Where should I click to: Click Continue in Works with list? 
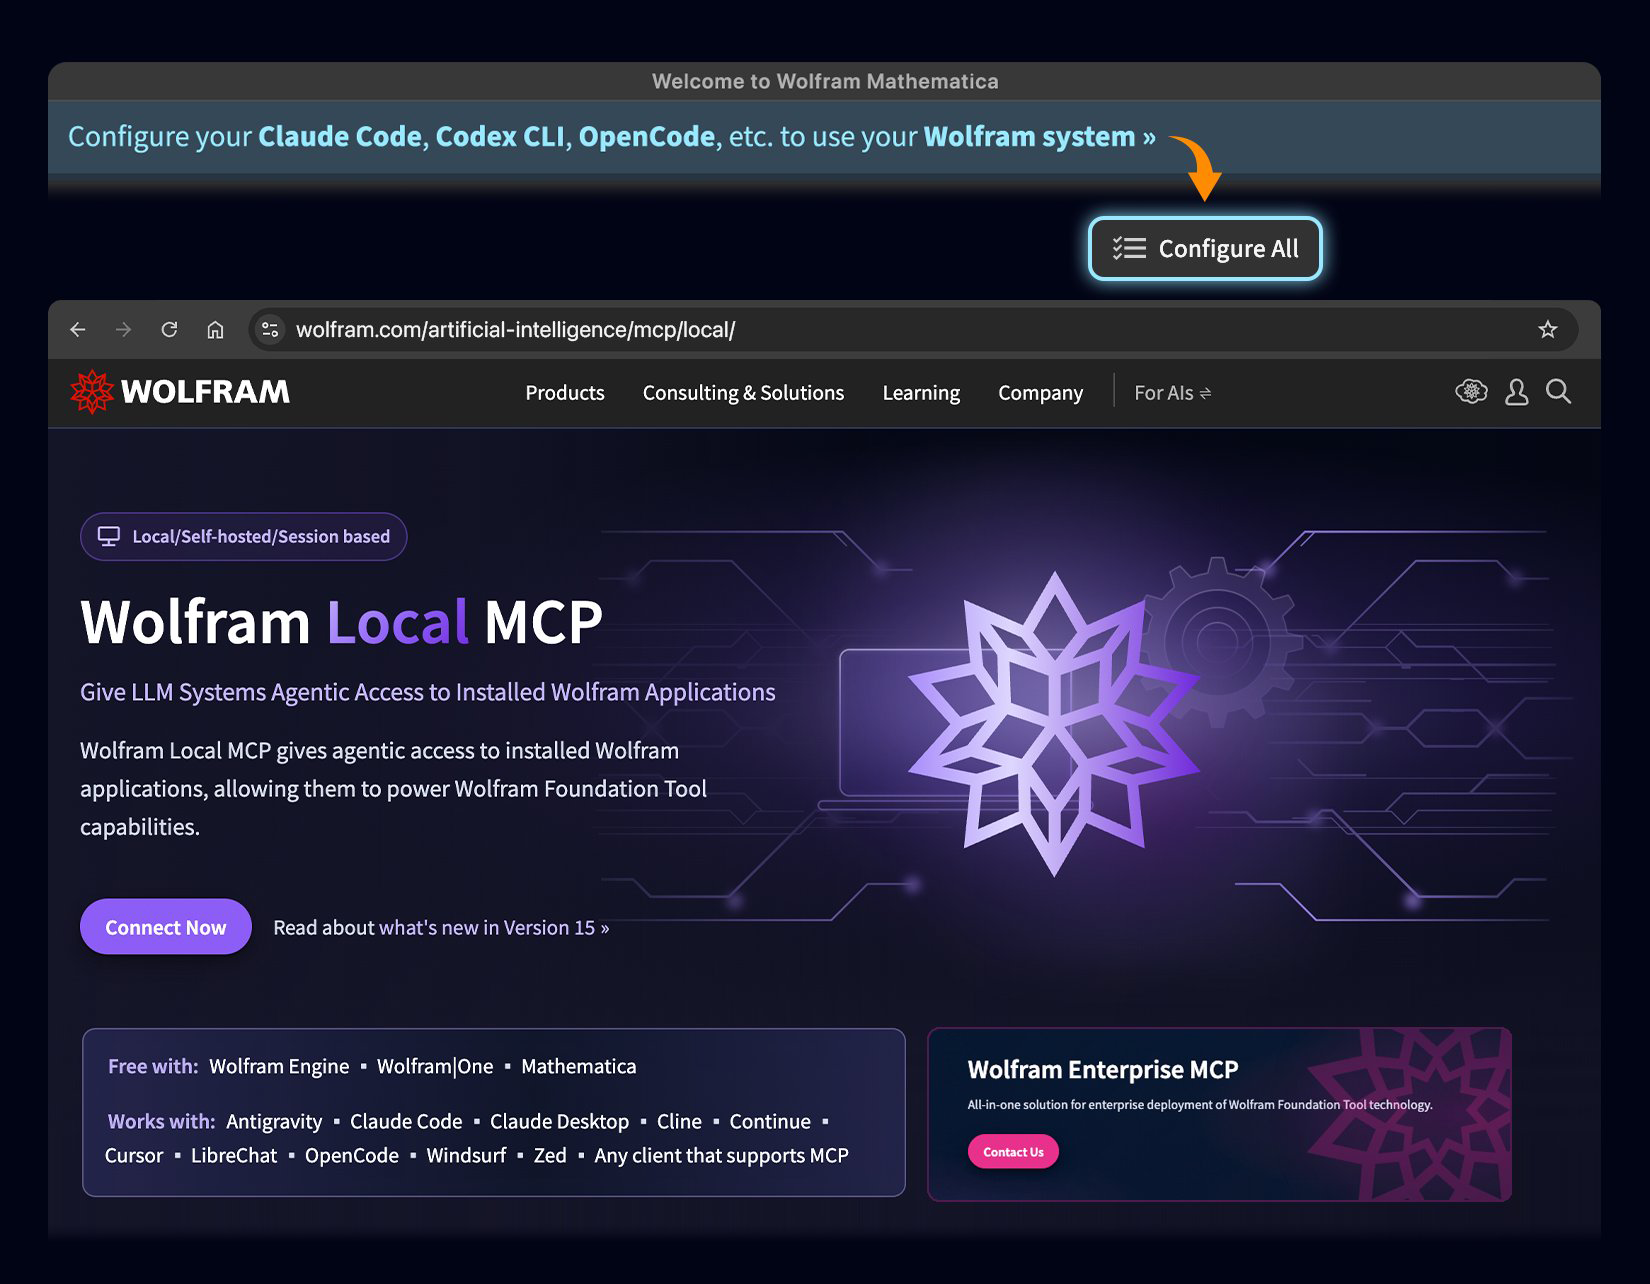click(x=770, y=1122)
